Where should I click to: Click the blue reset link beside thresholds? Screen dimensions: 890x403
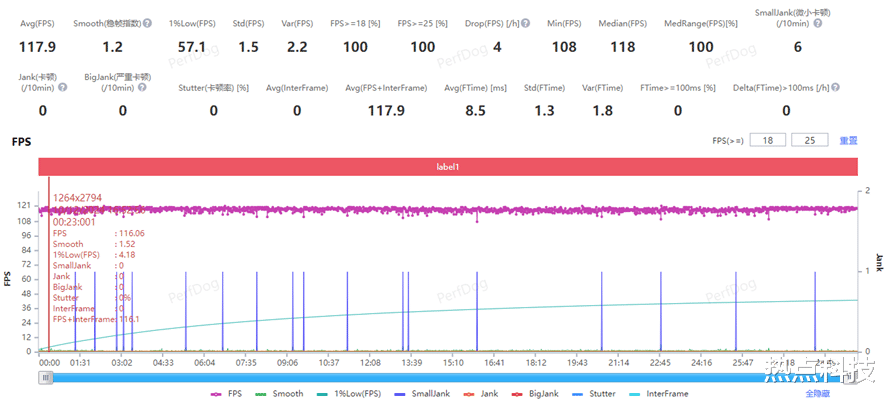(848, 140)
